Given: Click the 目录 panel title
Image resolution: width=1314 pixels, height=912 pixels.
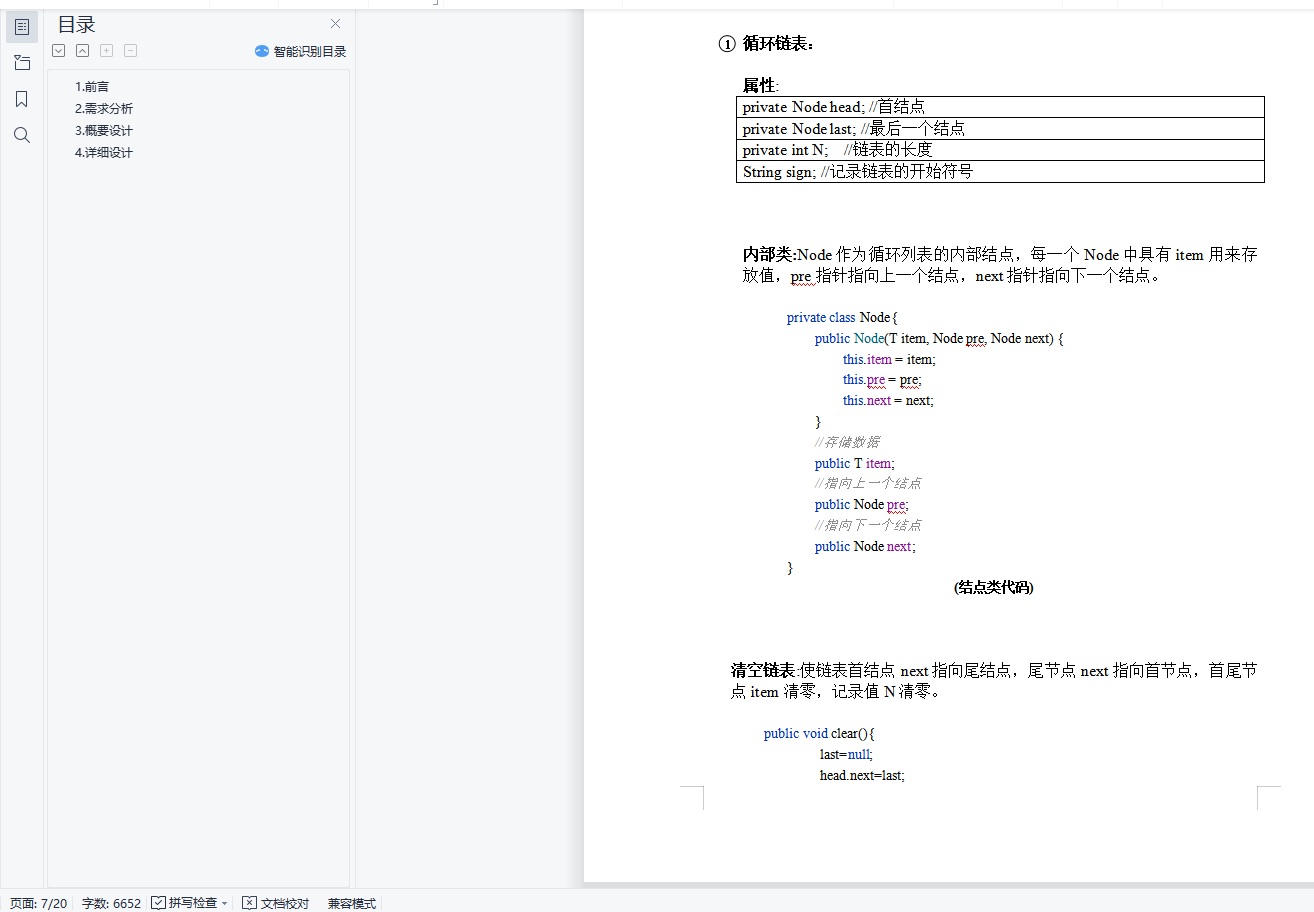Looking at the screenshot, I should [77, 25].
